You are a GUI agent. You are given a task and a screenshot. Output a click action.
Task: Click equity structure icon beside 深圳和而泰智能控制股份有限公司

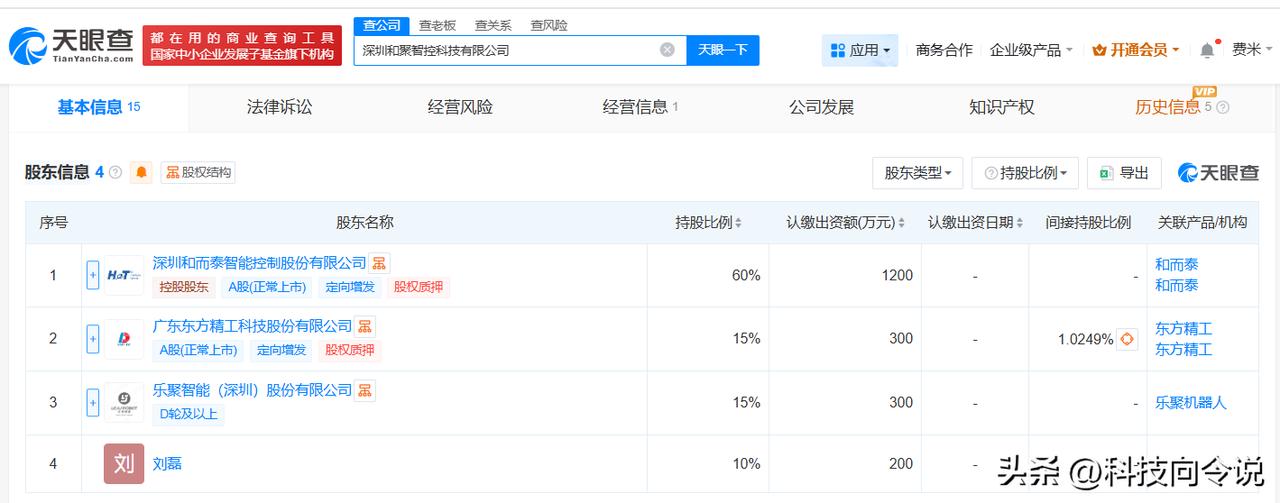(x=379, y=263)
